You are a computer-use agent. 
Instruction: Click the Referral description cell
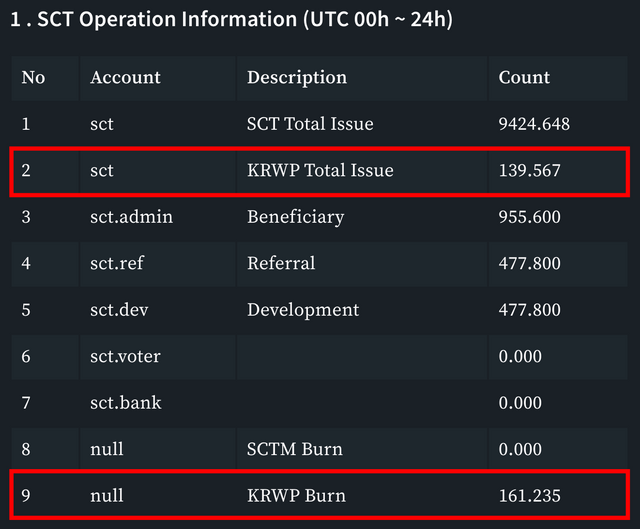click(x=281, y=263)
